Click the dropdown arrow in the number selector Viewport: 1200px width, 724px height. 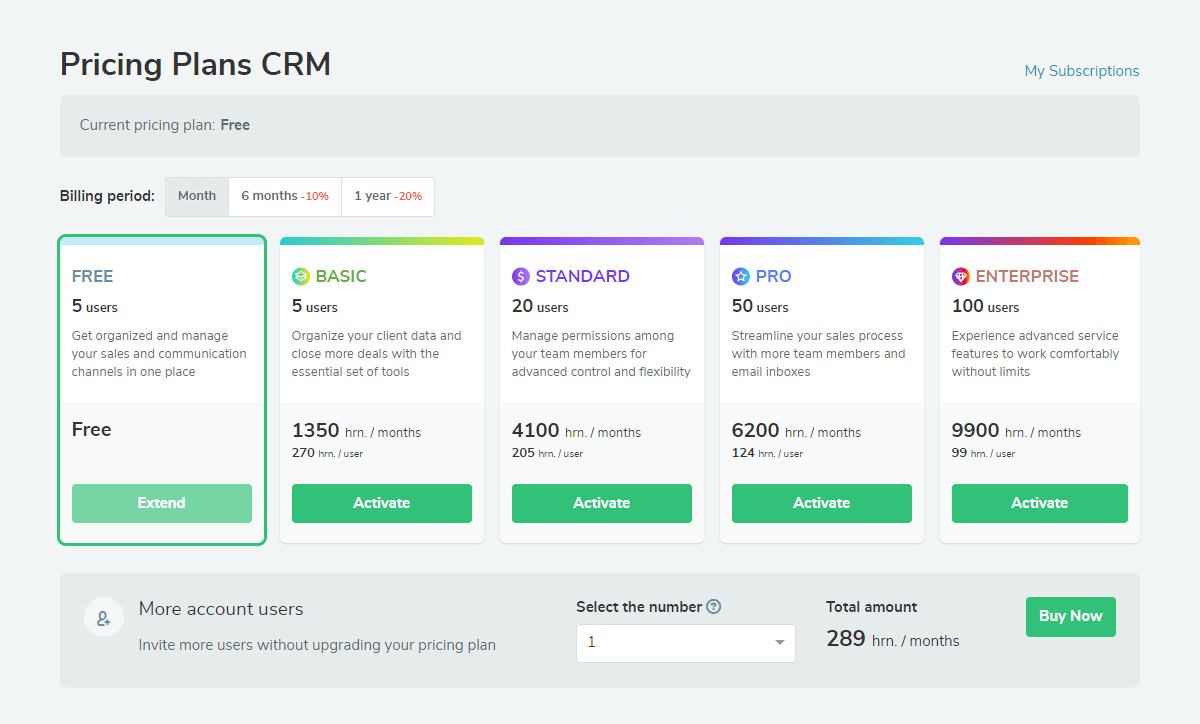tap(780, 643)
